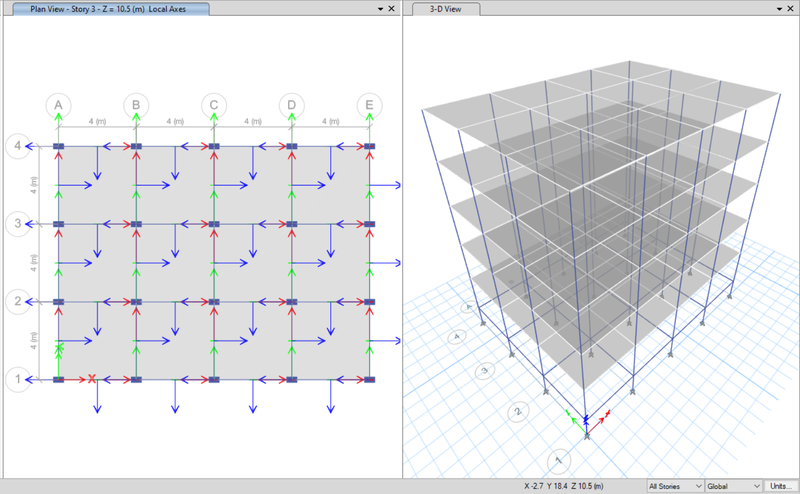This screenshot has width=800, height=494.
Task: Switch to the 3-D View tab
Action: coord(445,9)
